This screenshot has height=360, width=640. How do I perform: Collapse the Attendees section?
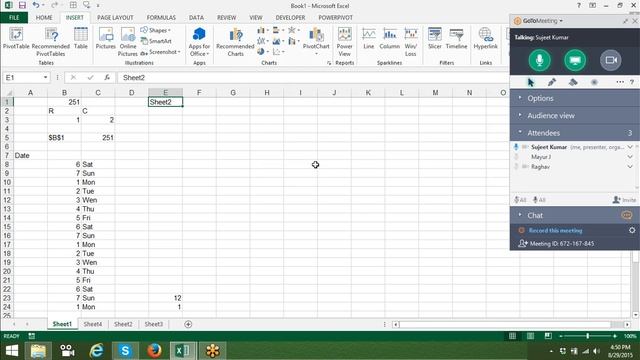tap(575, 133)
